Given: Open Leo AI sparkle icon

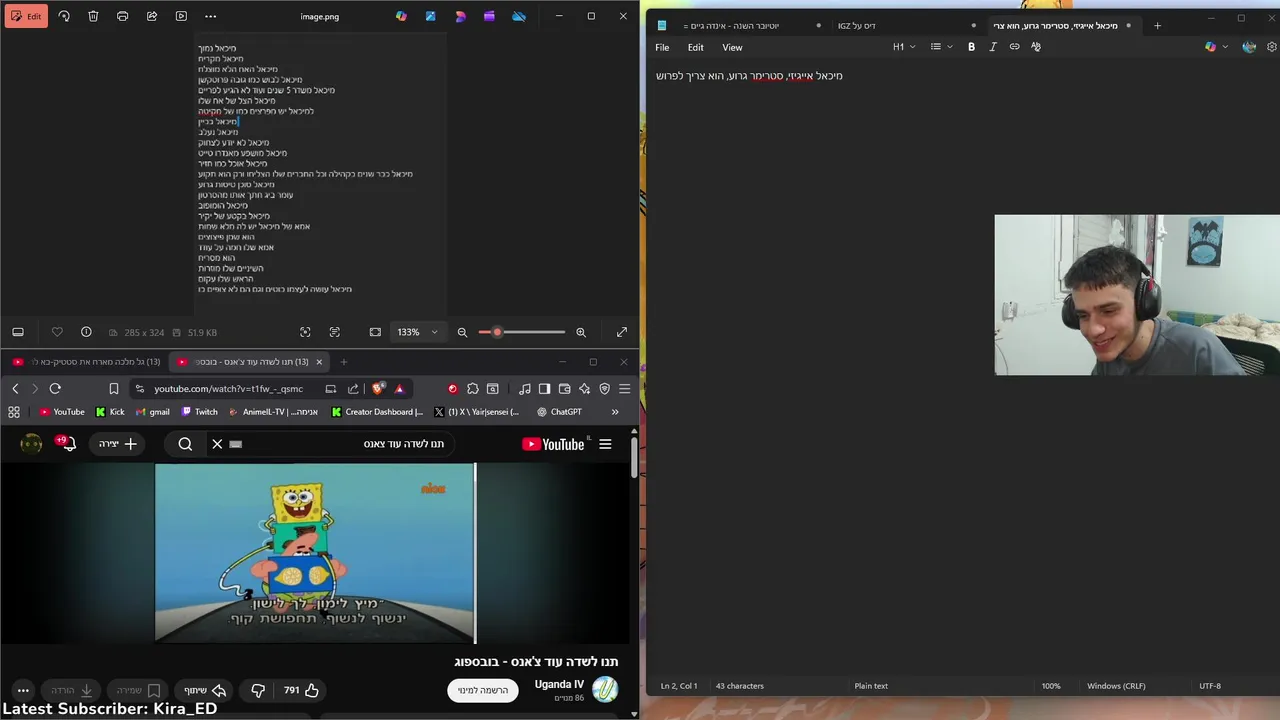Looking at the screenshot, I should tap(584, 389).
